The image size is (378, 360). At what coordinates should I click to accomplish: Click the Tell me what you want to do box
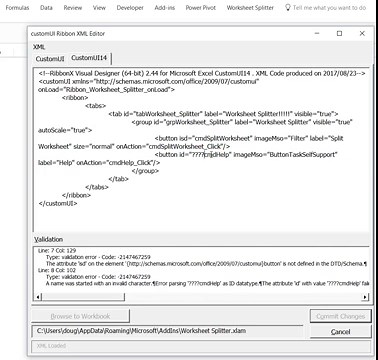pos(329,7)
